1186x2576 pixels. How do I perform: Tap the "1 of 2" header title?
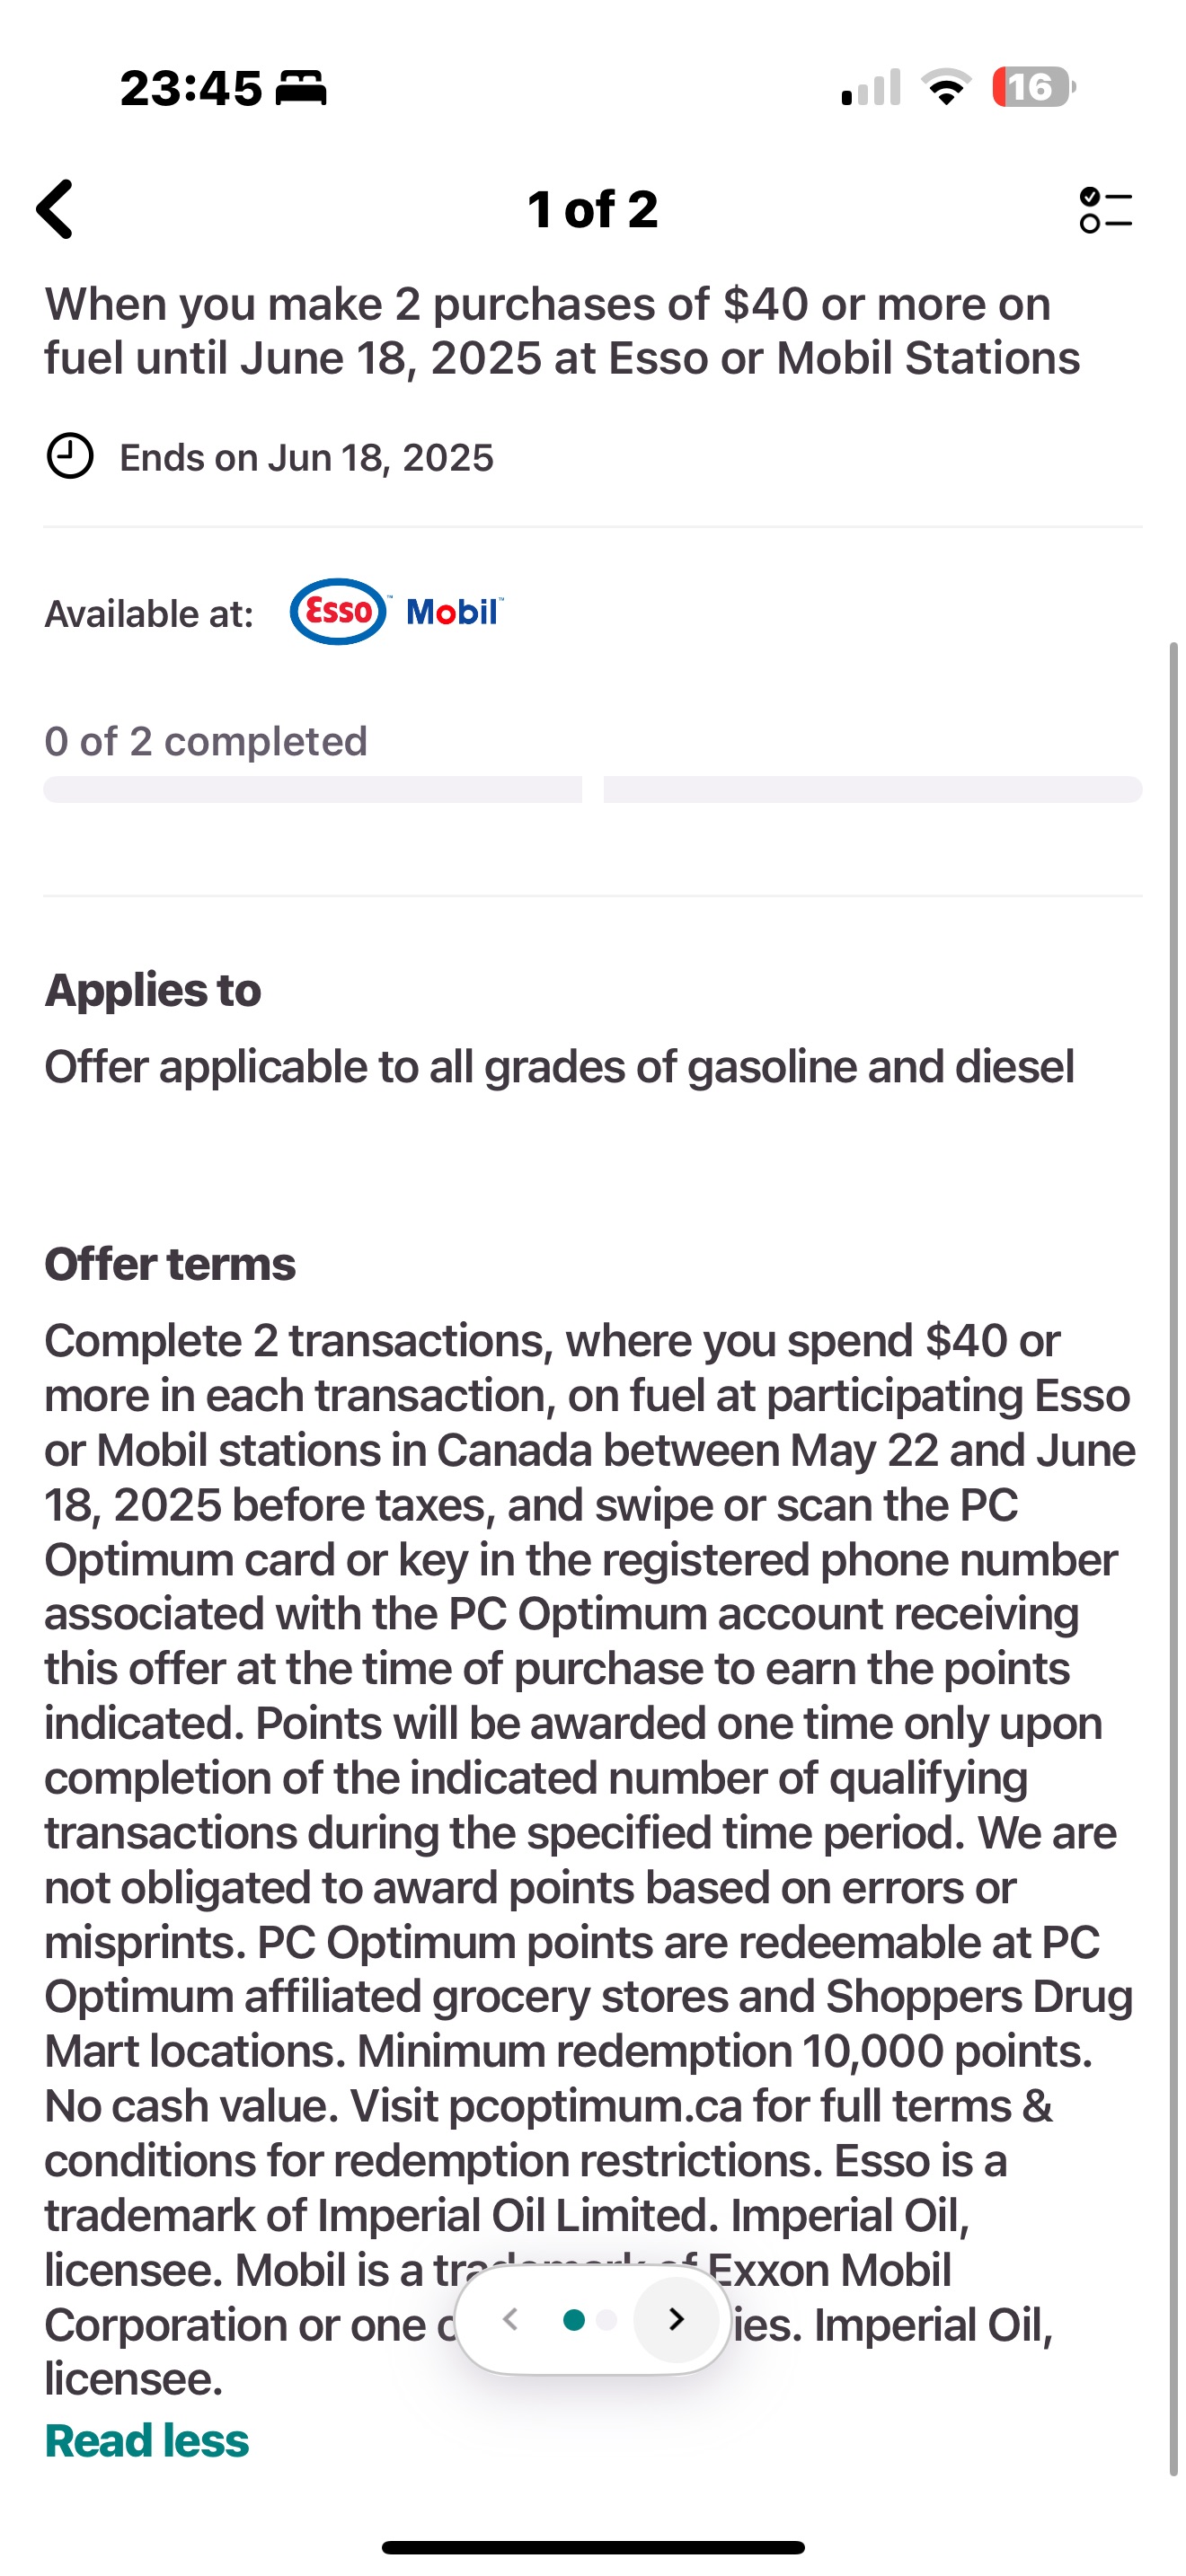click(593, 209)
